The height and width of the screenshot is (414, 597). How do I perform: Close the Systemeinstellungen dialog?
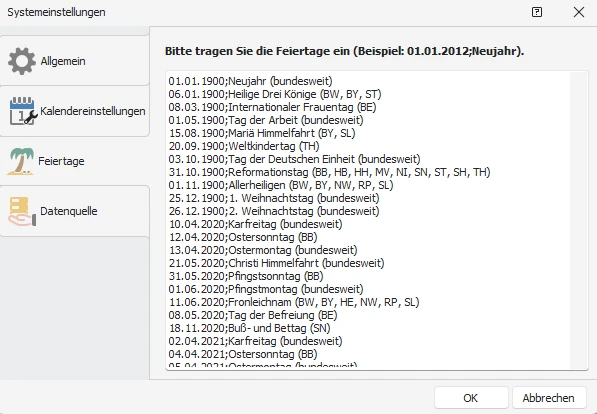[x=579, y=12]
